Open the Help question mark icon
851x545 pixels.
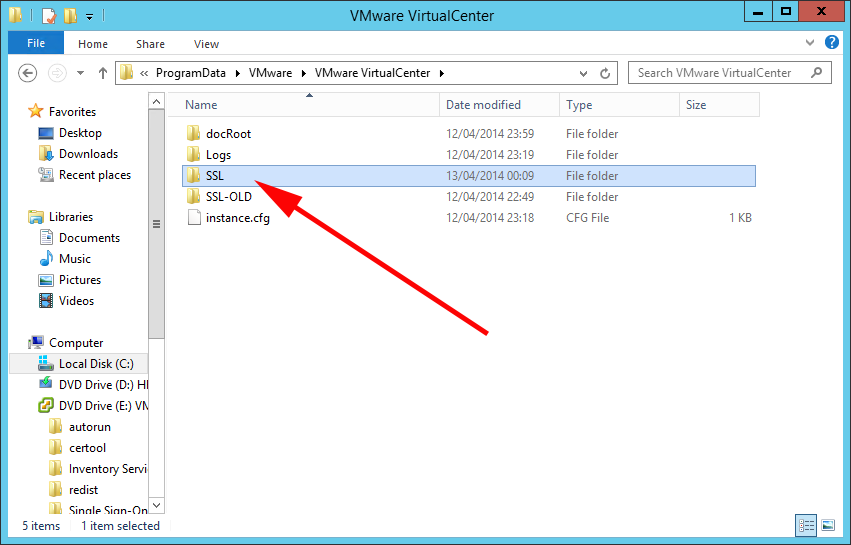831,42
